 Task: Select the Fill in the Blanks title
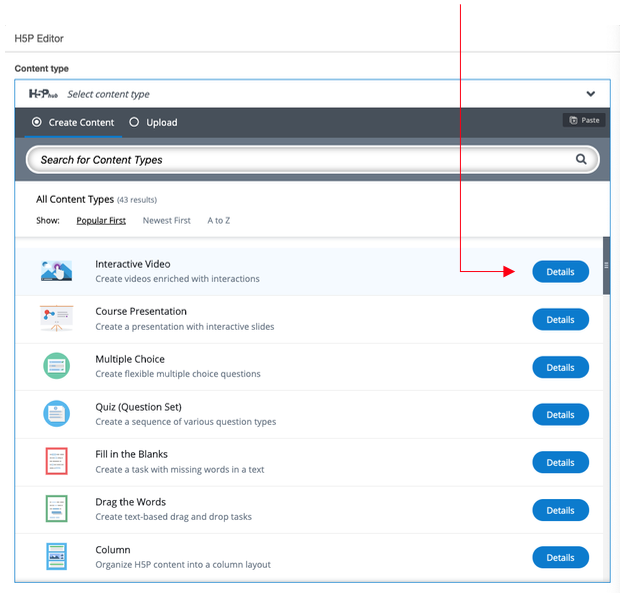pos(131,454)
